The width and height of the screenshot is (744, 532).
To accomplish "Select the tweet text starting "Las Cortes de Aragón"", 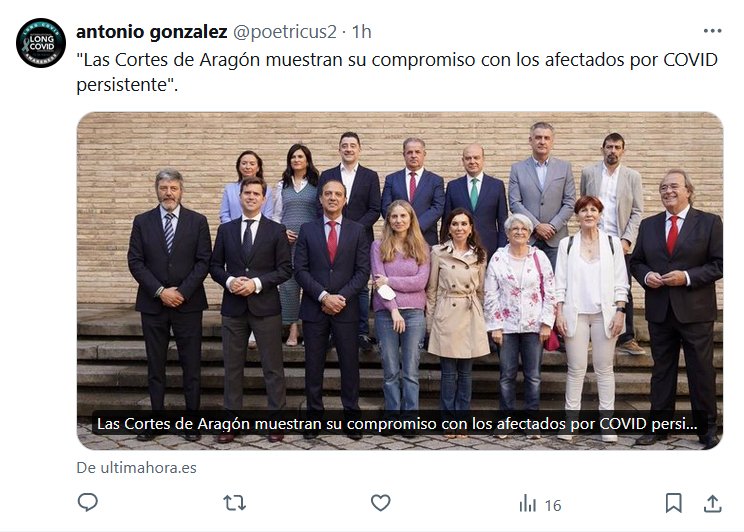I will pos(397,72).
